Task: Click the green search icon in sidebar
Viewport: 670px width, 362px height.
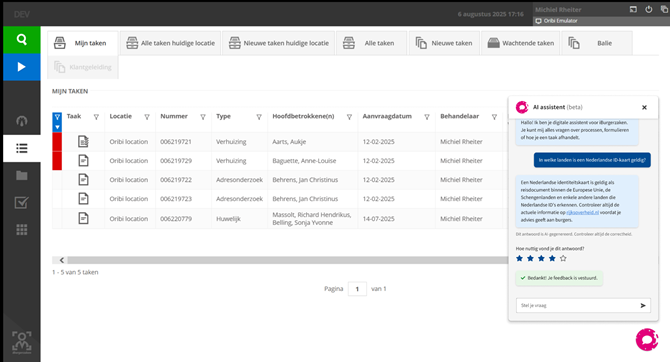Action: tap(21, 40)
